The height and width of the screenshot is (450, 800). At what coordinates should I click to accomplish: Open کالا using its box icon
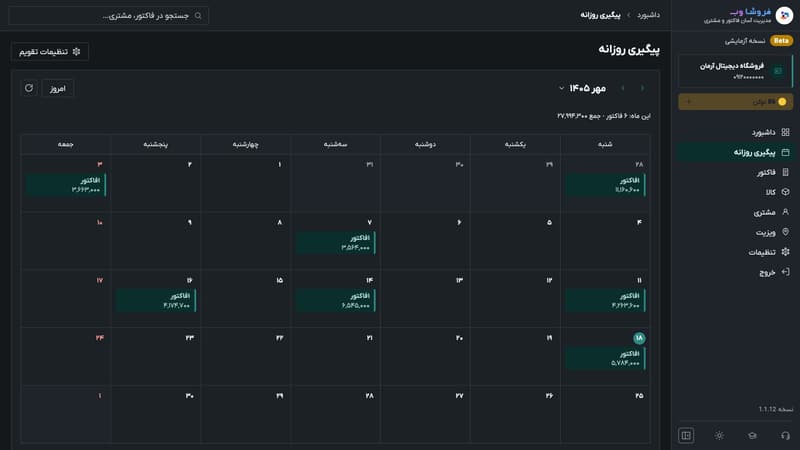pos(785,192)
